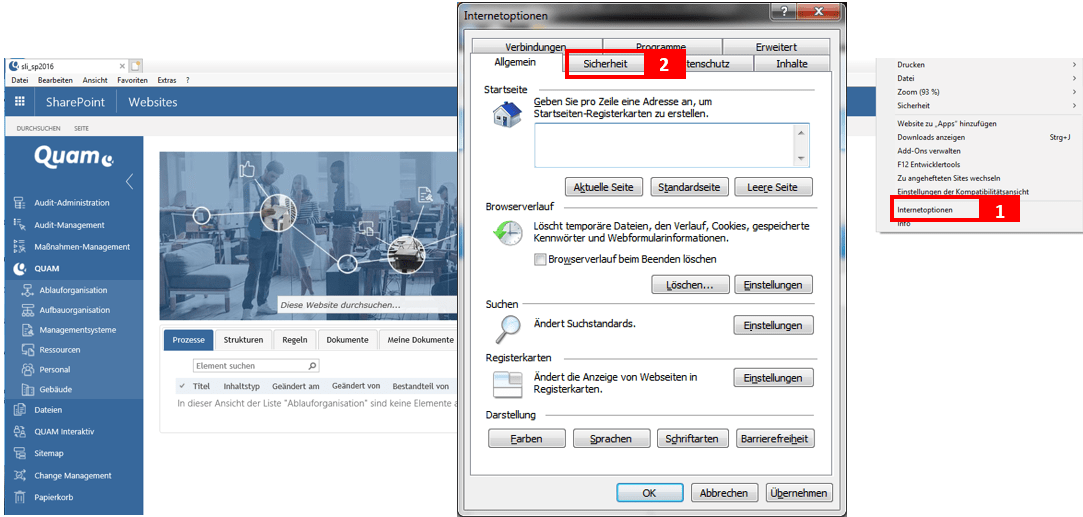This screenshot has height=517, width=1083.
Task: Open the Ansicht menu
Action: pyautogui.click(x=95, y=80)
